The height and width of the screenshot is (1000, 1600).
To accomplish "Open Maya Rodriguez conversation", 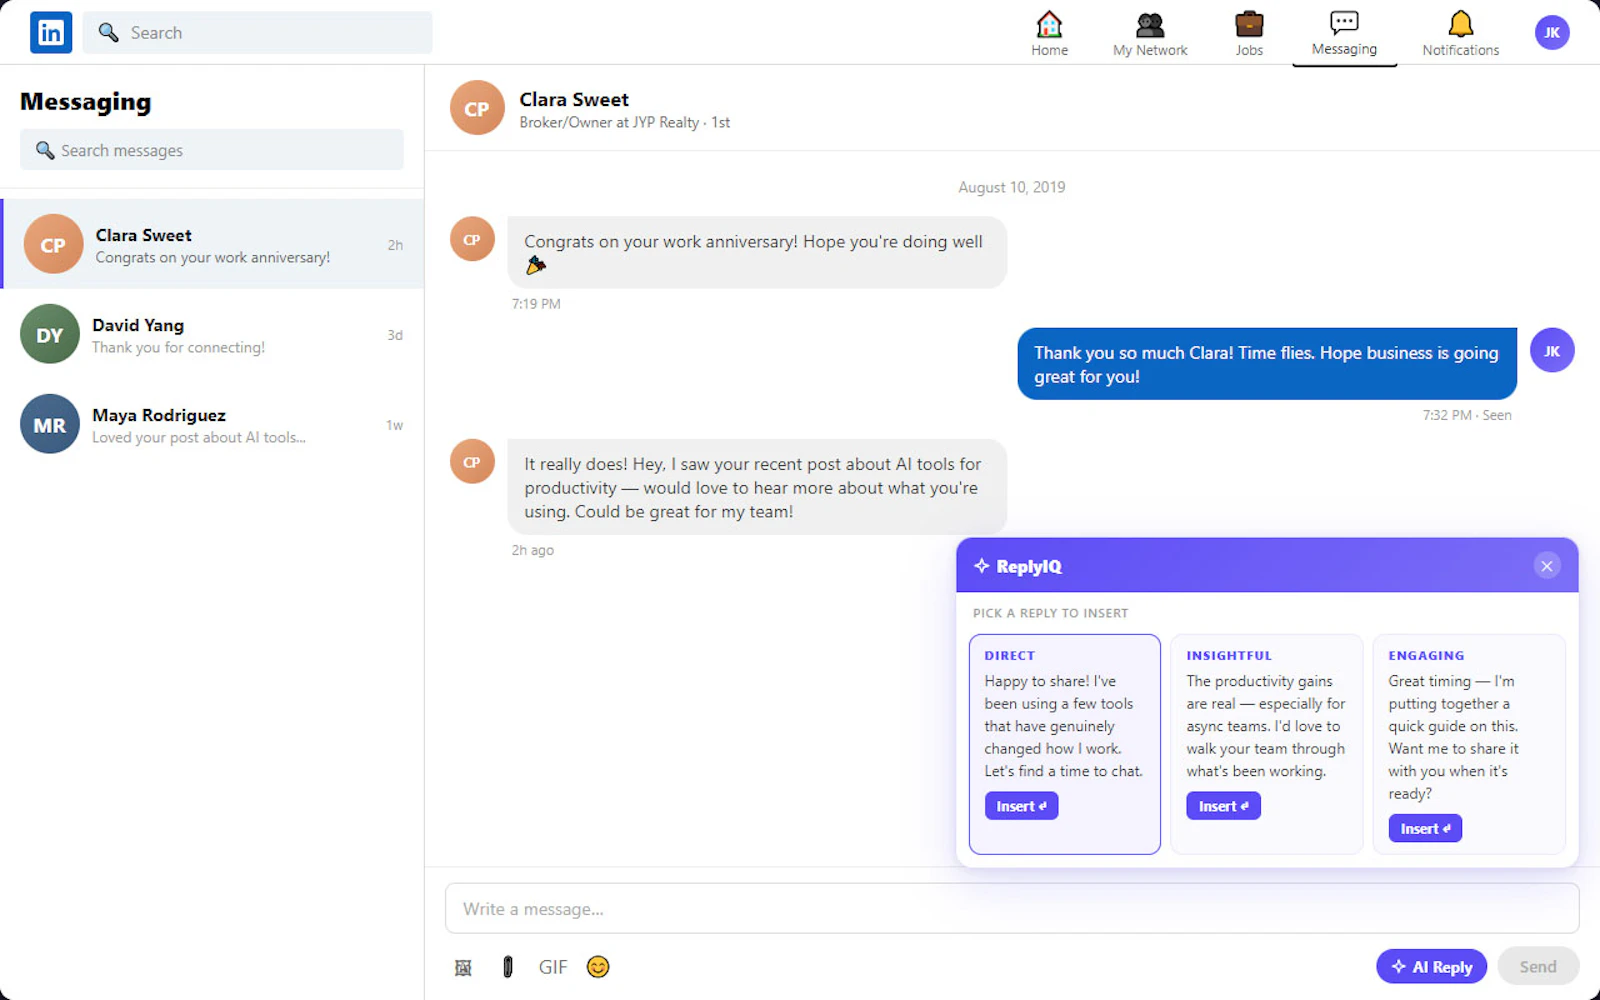I will point(212,424).
